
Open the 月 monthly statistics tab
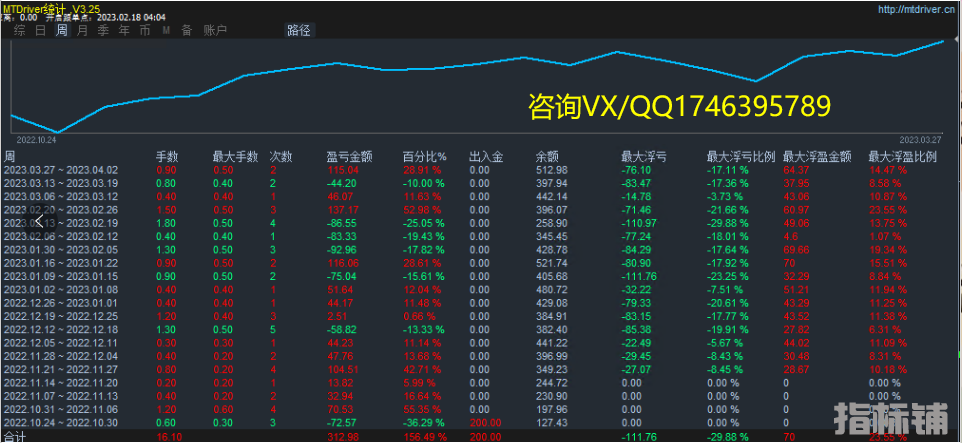82,30
